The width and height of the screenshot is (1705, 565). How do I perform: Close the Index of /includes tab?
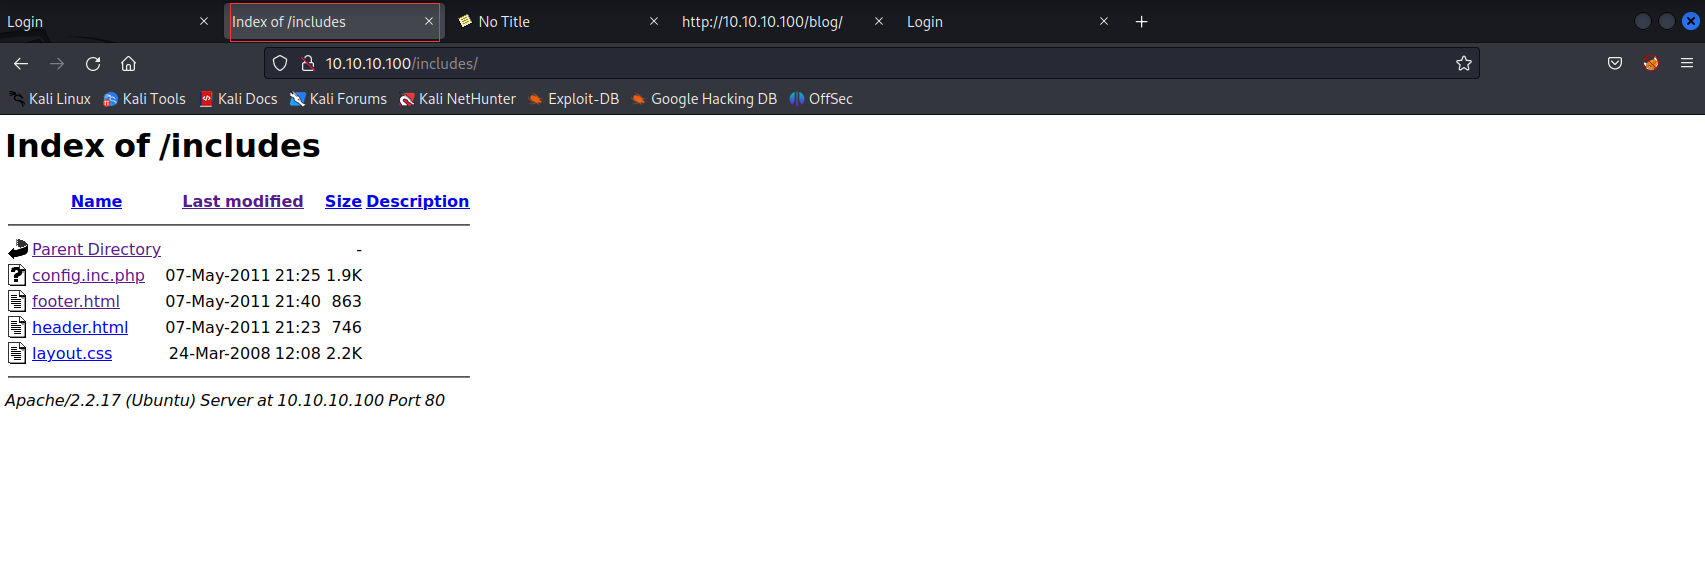[429, 21]
